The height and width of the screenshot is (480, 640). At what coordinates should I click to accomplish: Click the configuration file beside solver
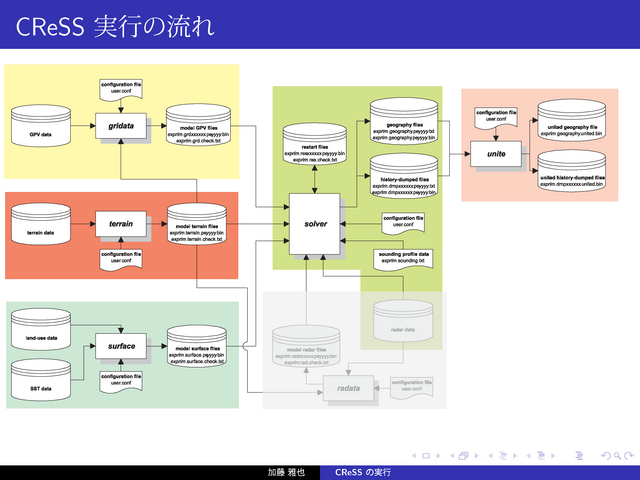coord(403,223)
